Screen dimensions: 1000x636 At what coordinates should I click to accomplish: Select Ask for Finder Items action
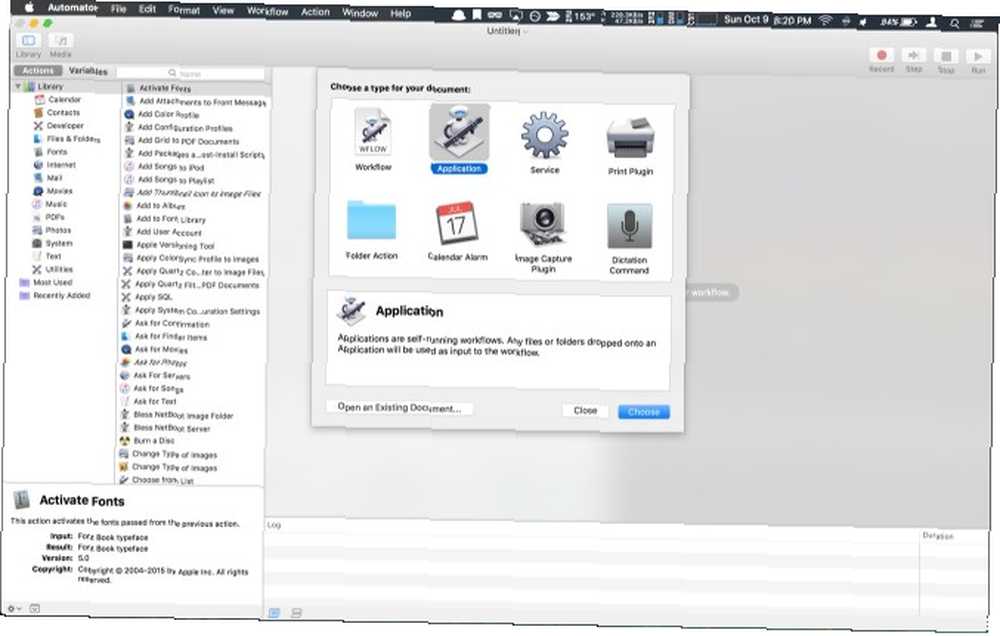pos(164,336)
